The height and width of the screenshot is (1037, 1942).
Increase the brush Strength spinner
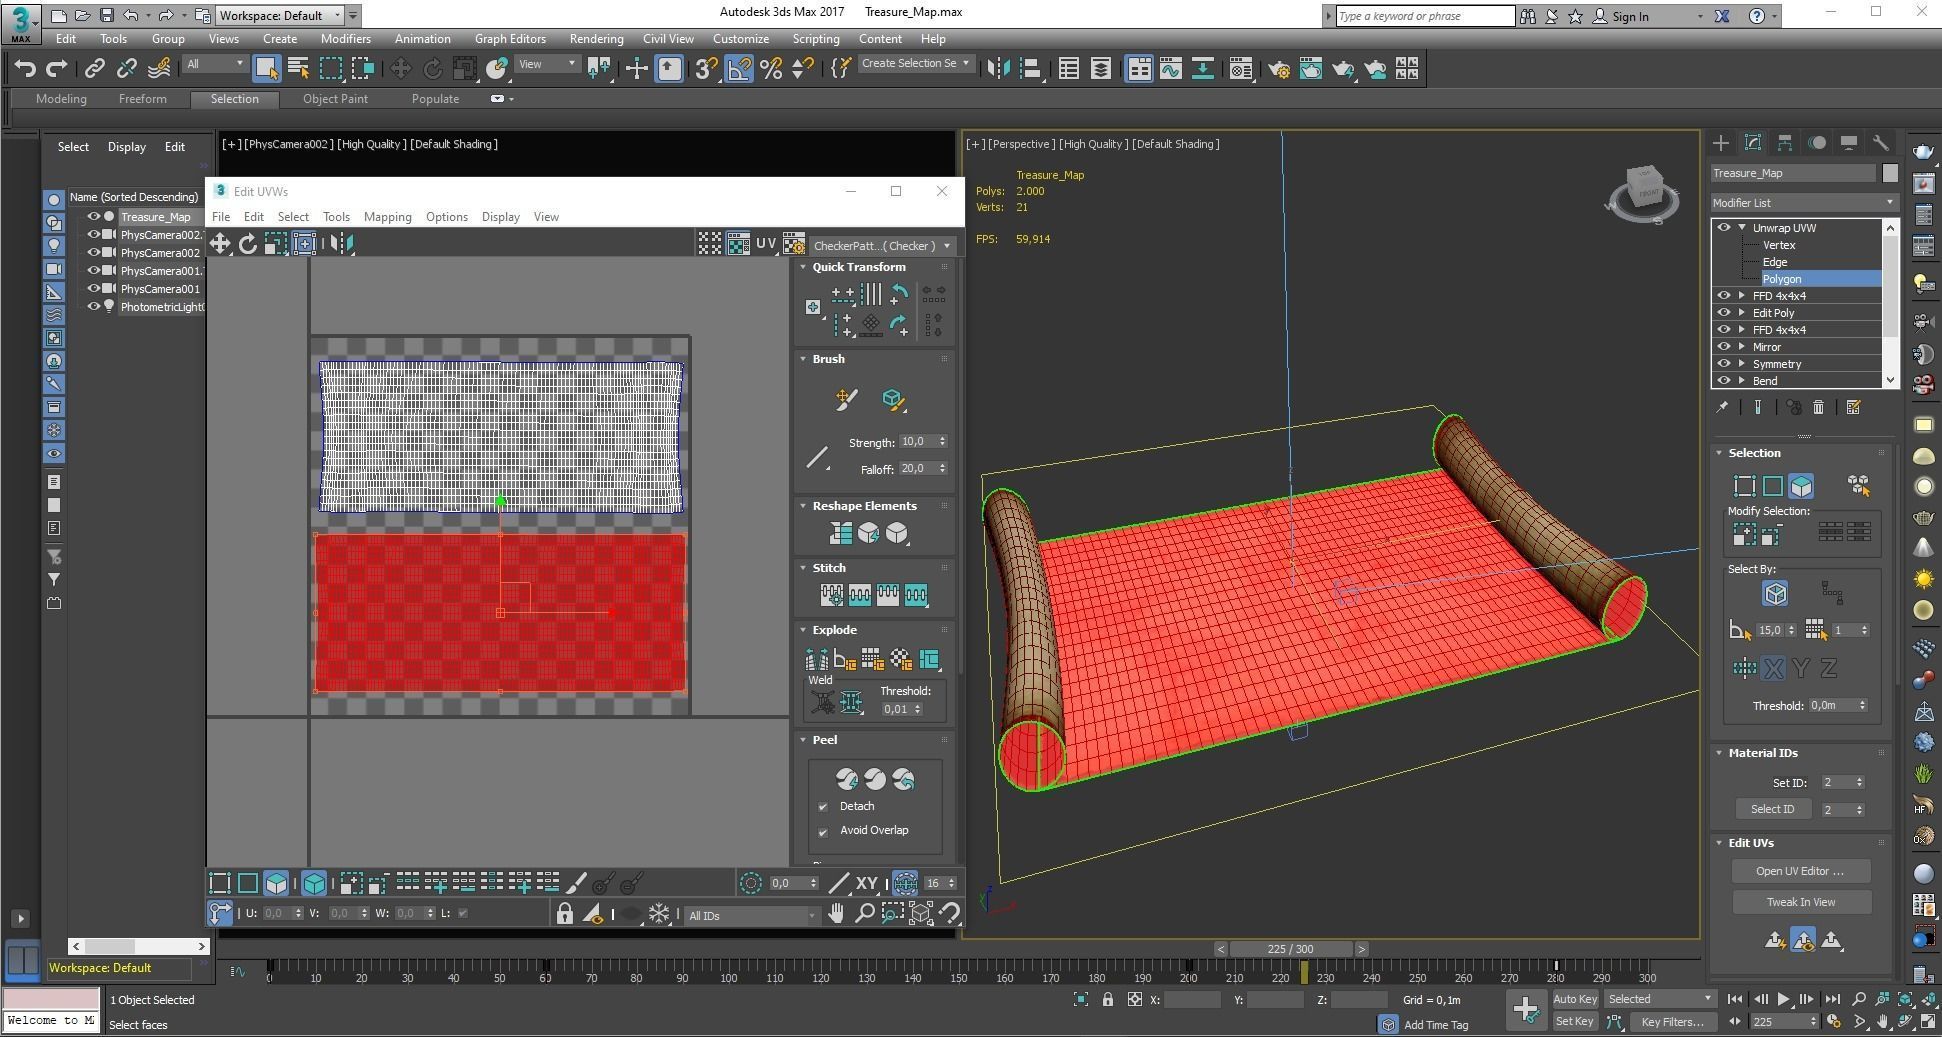pos(943,438)
